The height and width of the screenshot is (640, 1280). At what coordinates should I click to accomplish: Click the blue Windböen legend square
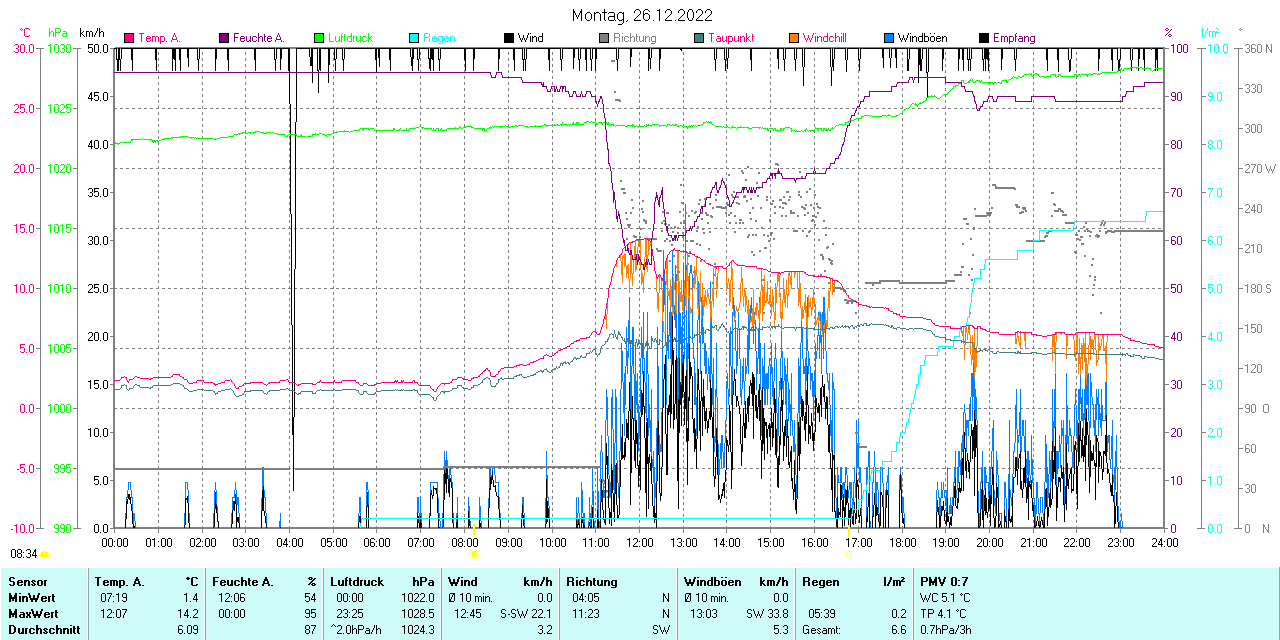click(x=889, y=38)
